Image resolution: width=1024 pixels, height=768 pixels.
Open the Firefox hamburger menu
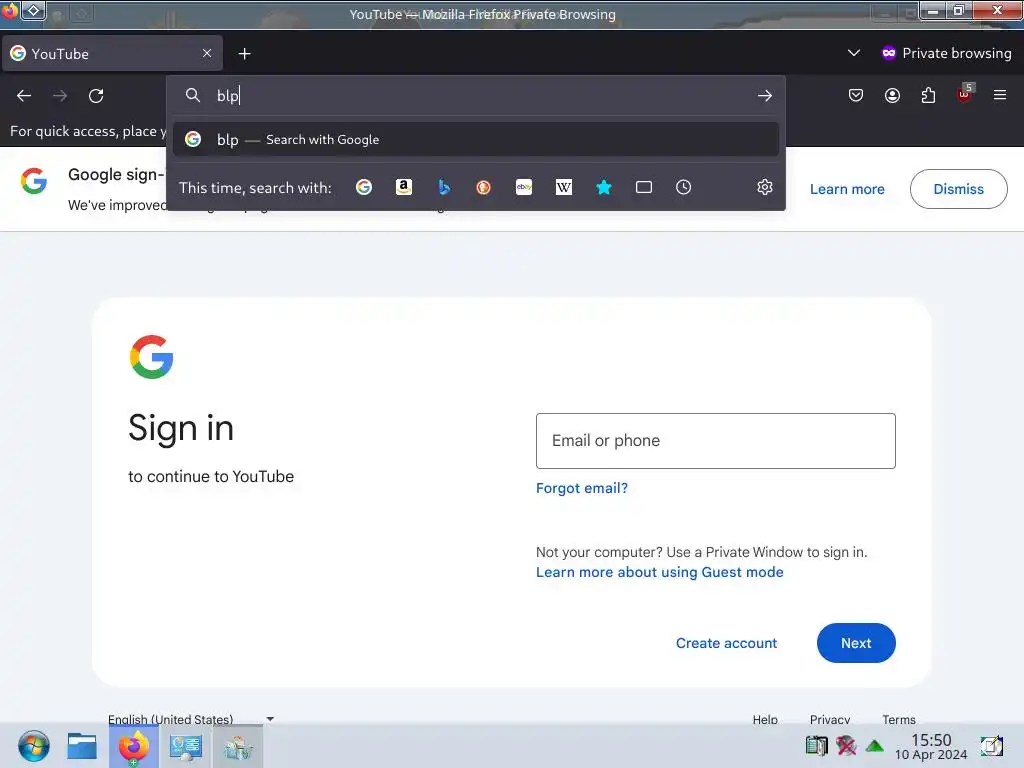(1000, 95)
